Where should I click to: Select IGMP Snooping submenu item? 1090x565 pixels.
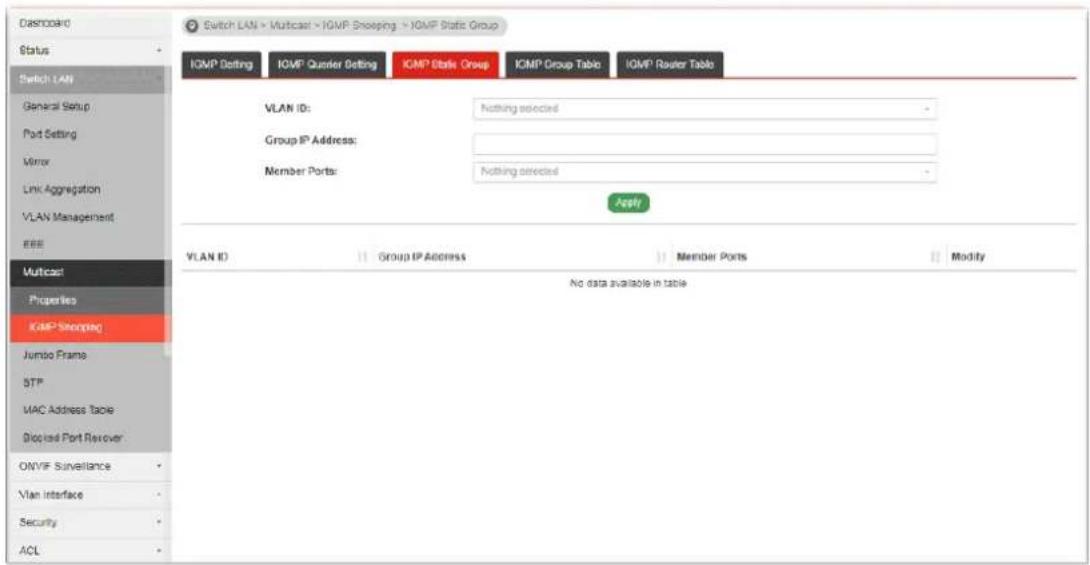89,327
